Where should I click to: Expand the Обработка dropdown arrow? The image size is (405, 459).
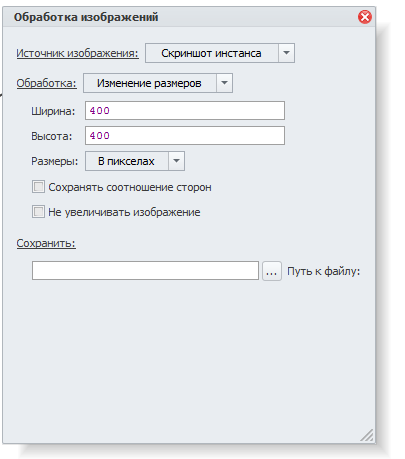tap(224, 83)
